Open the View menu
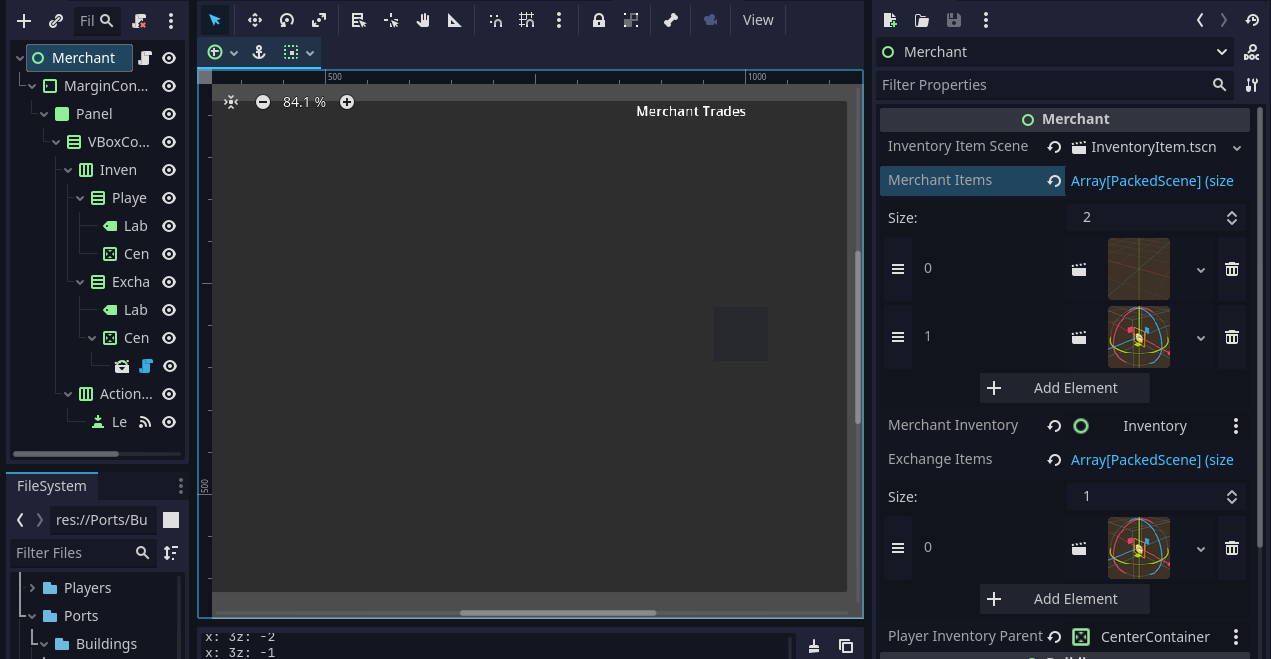The width and height of the screenshot is (1271, 659). click(757, 19)
